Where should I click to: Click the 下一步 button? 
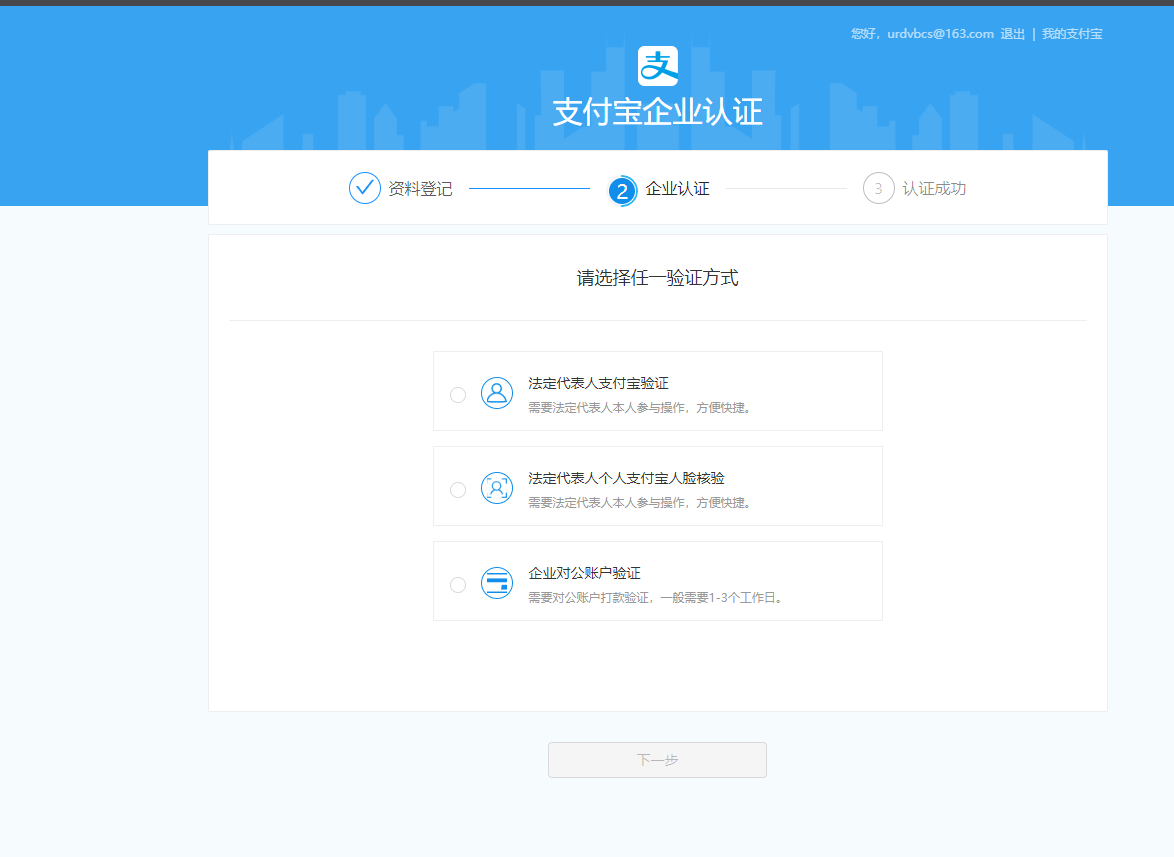tap(657, 760)
